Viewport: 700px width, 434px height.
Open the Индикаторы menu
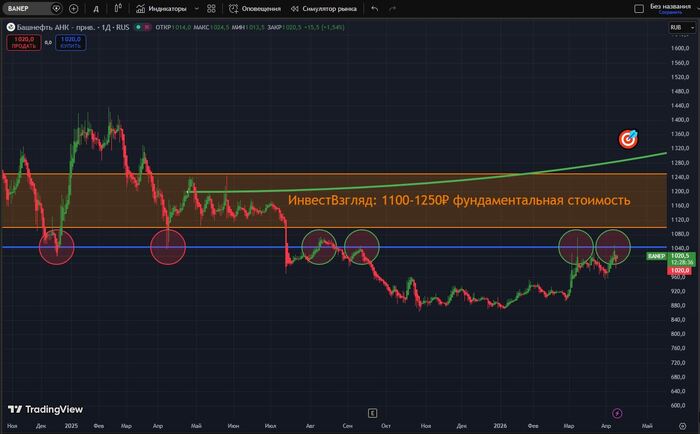coord(161,8)
